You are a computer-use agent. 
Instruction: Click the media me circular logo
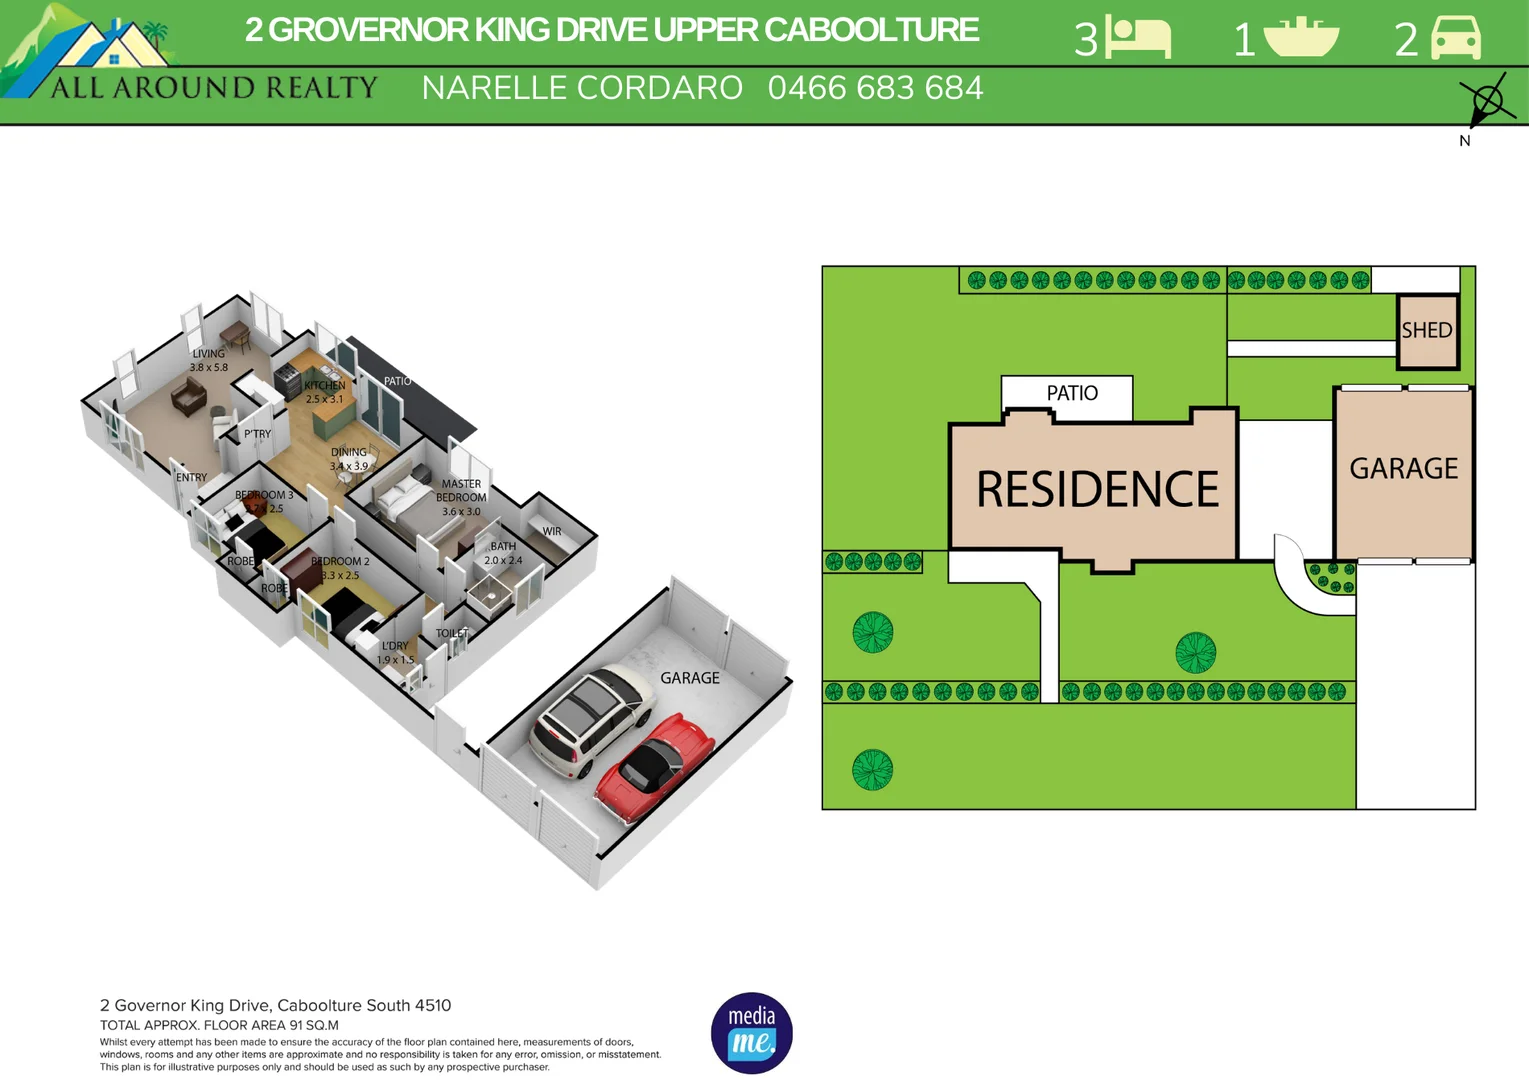click(751, 1032)
